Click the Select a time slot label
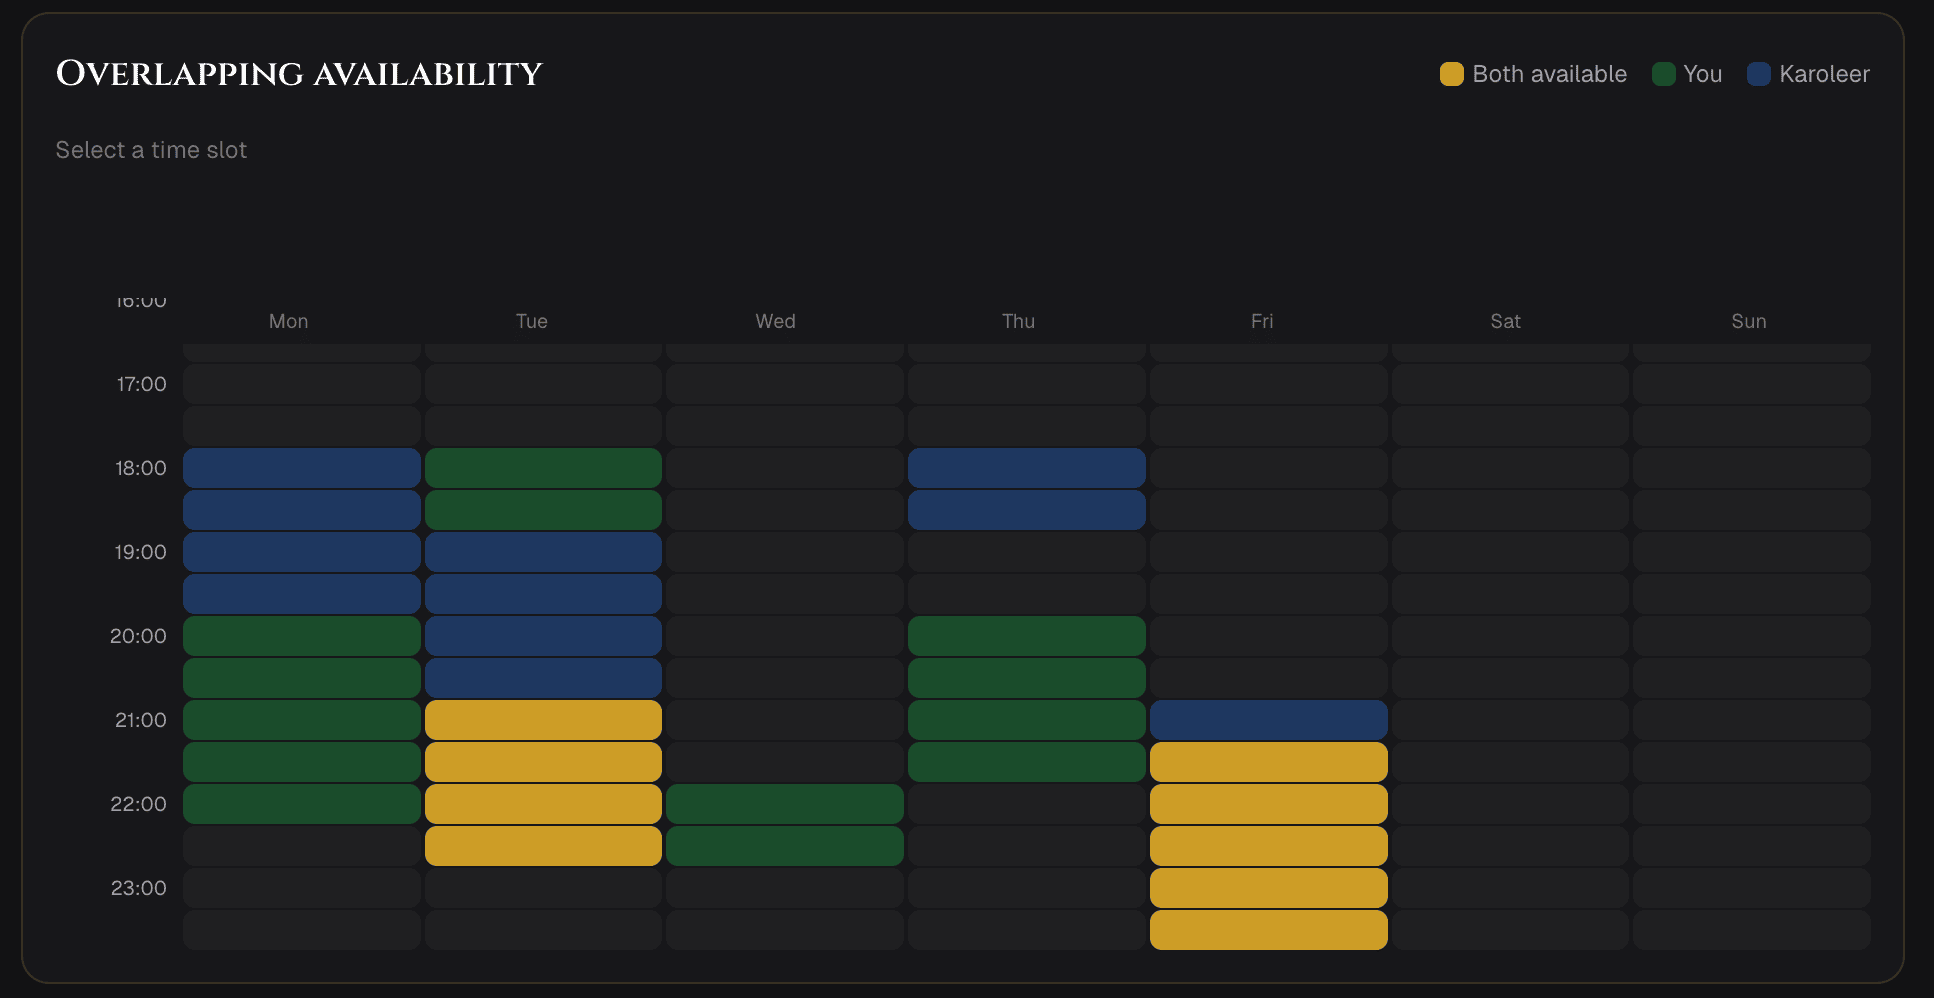The image size is (1934, 998). click(151, 150)
